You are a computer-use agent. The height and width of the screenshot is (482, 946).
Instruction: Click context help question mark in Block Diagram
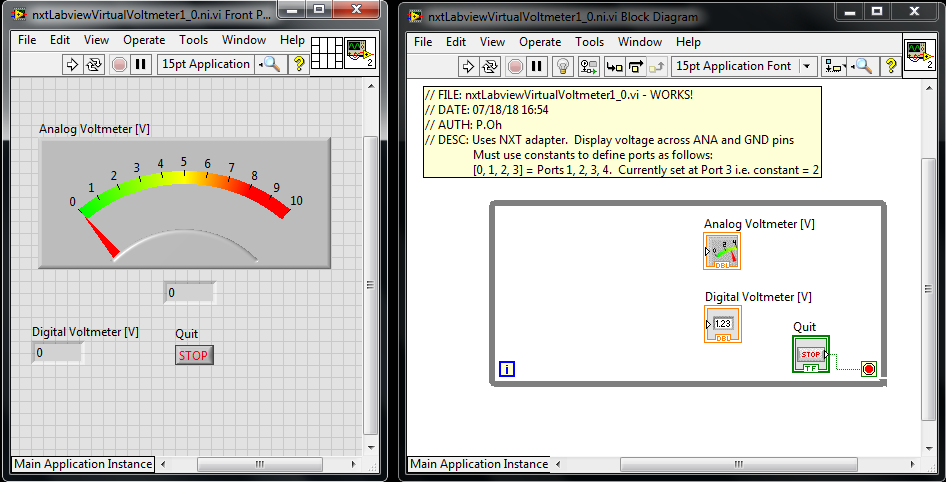point(890,66)
